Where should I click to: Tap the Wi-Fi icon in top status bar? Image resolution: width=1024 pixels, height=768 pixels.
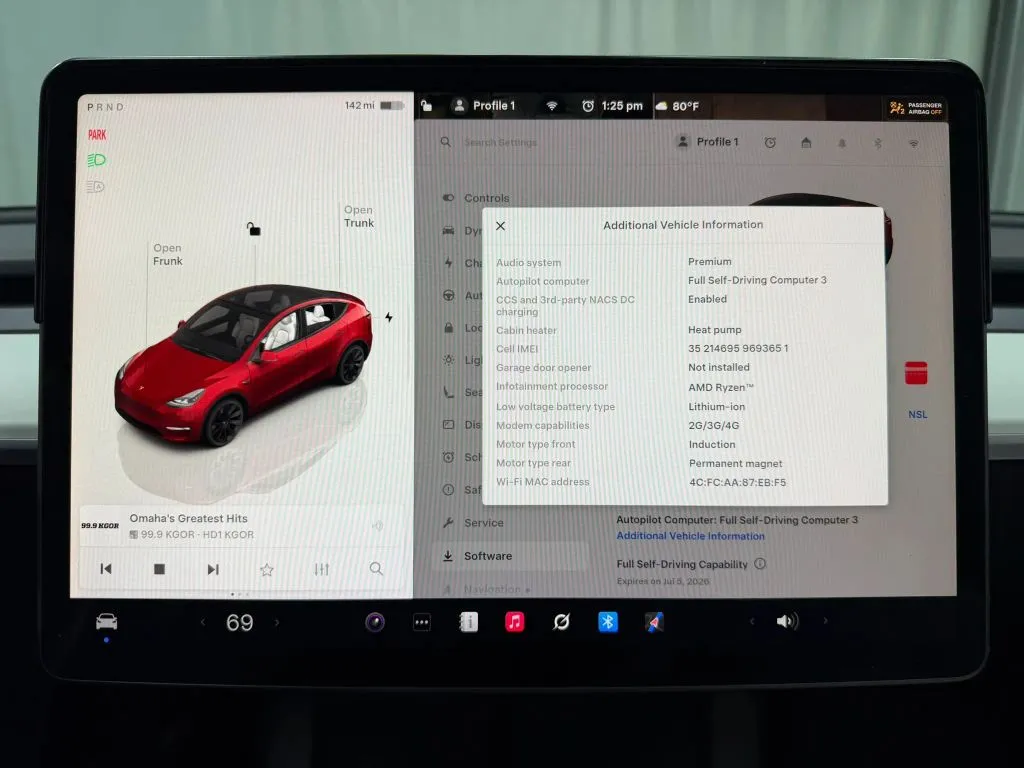click(552, 106)
